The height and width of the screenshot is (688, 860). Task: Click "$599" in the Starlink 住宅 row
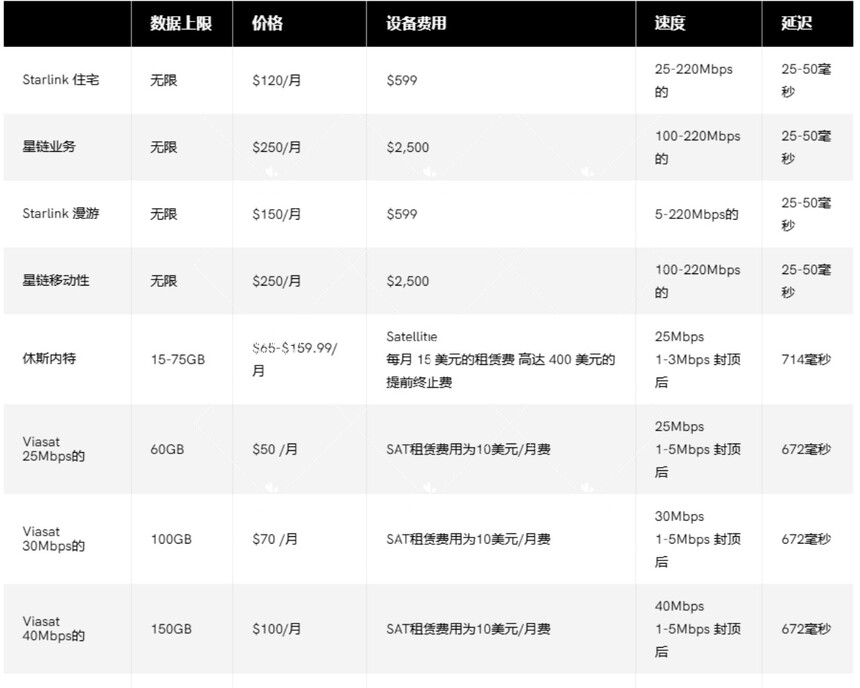tap(401, 81)
